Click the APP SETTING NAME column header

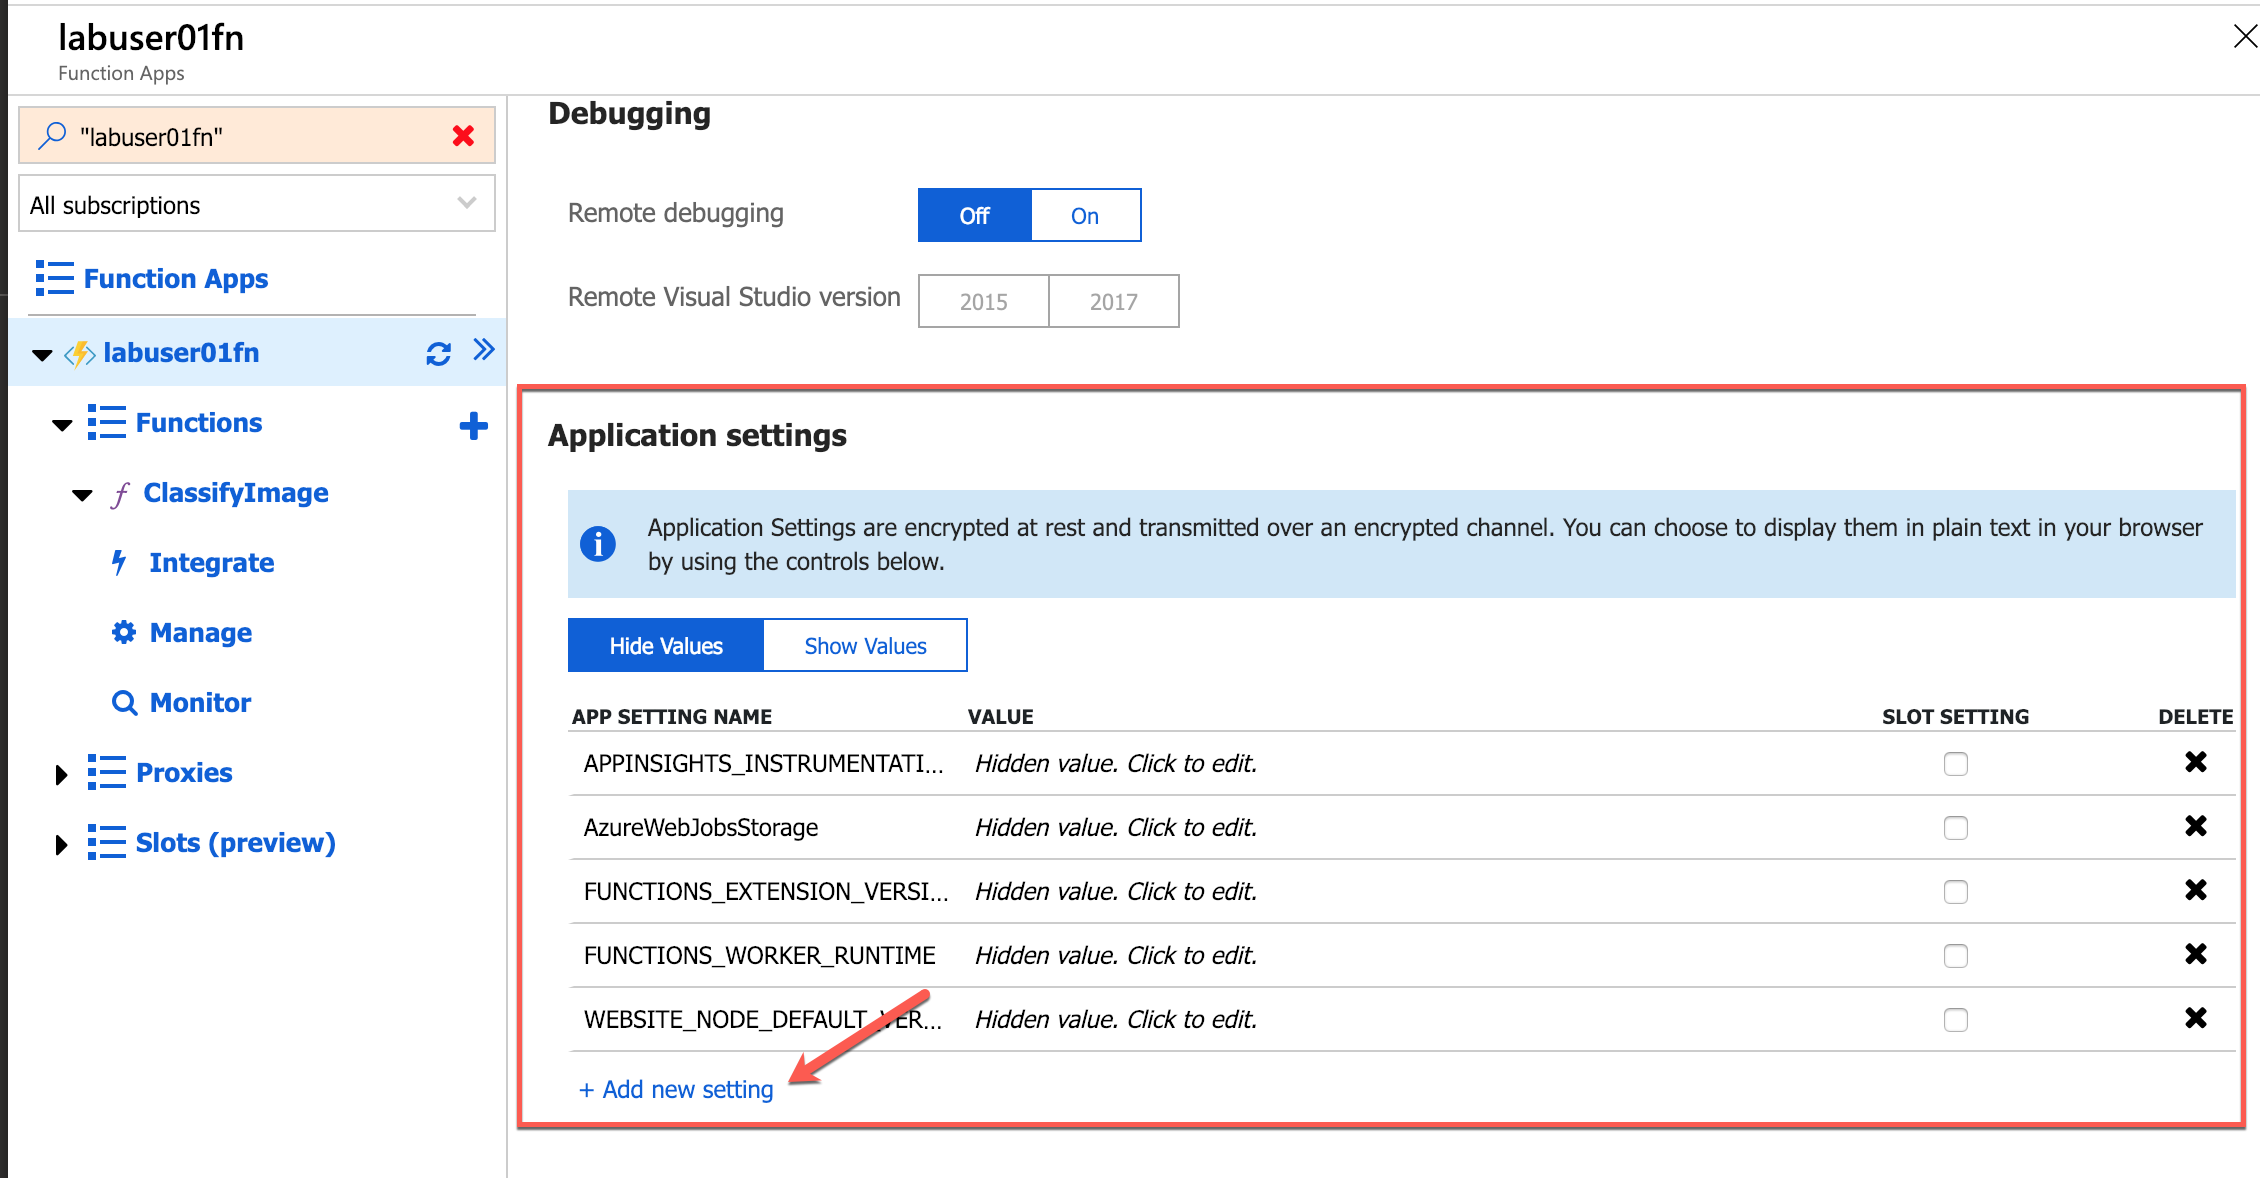click(x=672, y=716)
